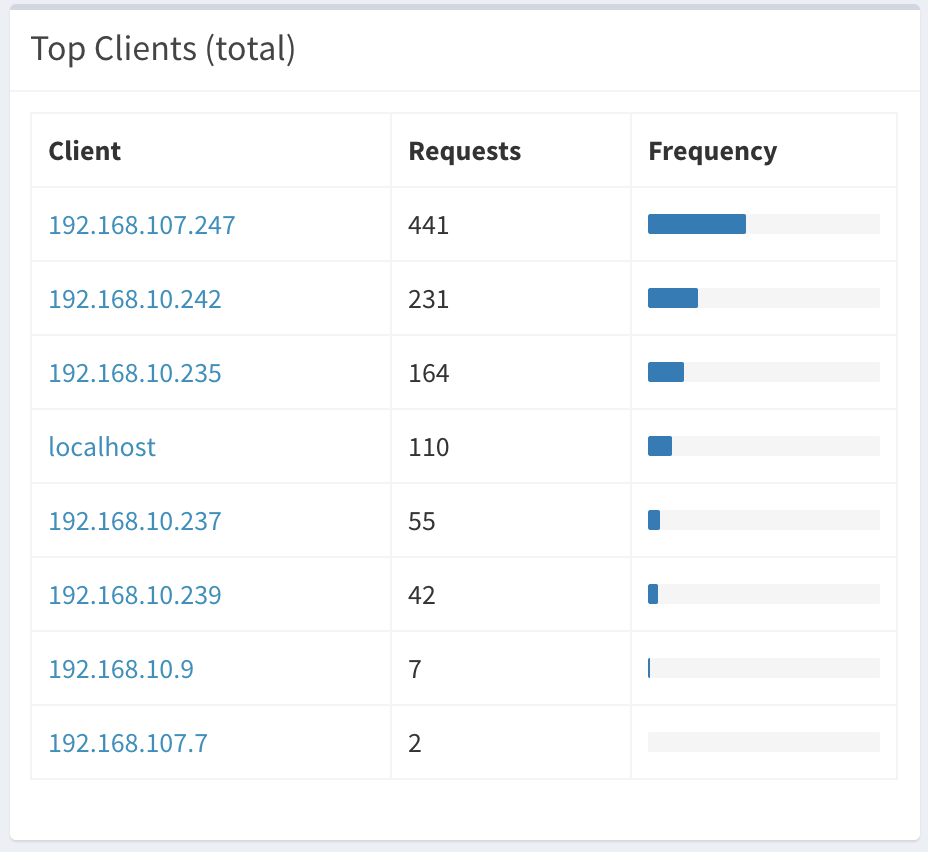Click the frequency bar for 42 requests
928x852 pixels.
[763, 594]
